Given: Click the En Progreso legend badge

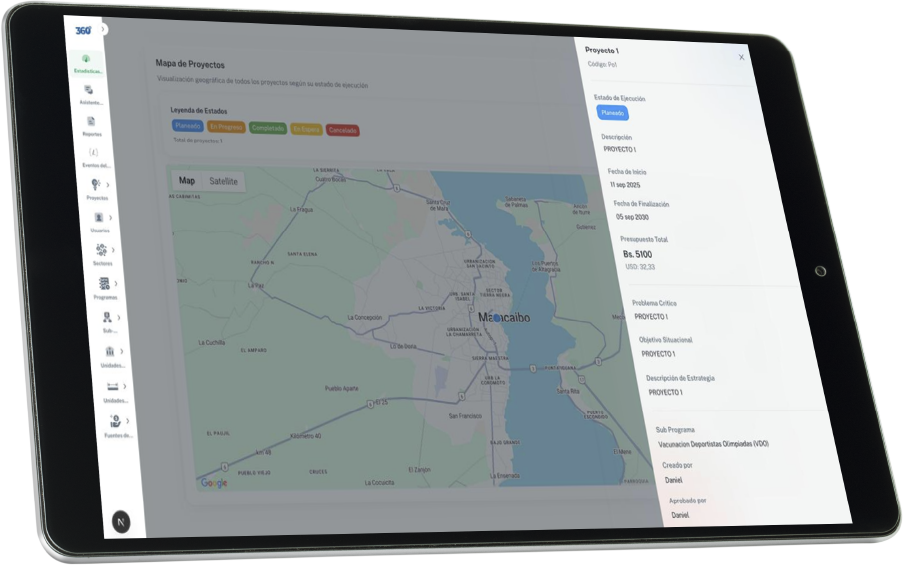Looking at the screenshot, I should tap(225, 127).
